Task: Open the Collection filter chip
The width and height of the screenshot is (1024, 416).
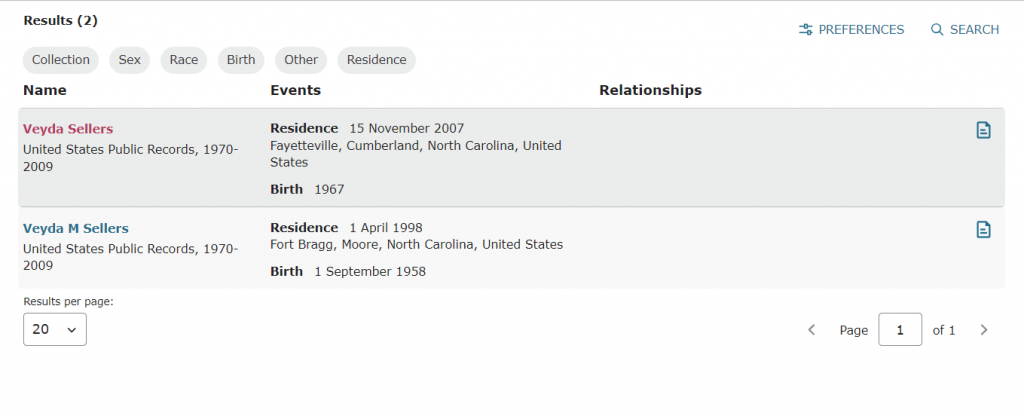Action: coord(61,60)
